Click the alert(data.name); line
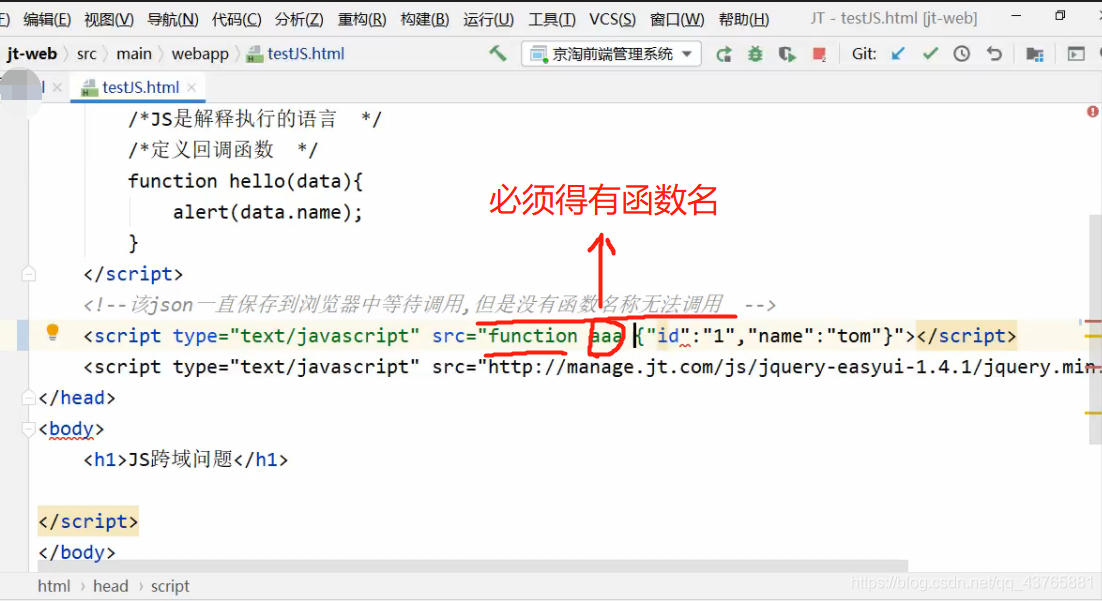Screen dimensions: 1102x601 coord(268,212)
